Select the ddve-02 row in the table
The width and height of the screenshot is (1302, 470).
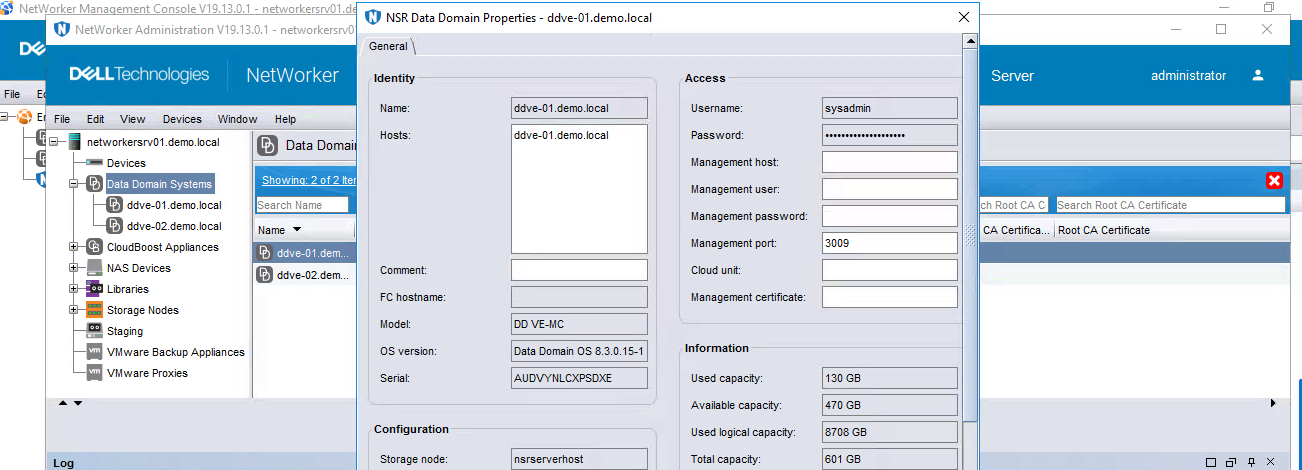tap(304, 275)
